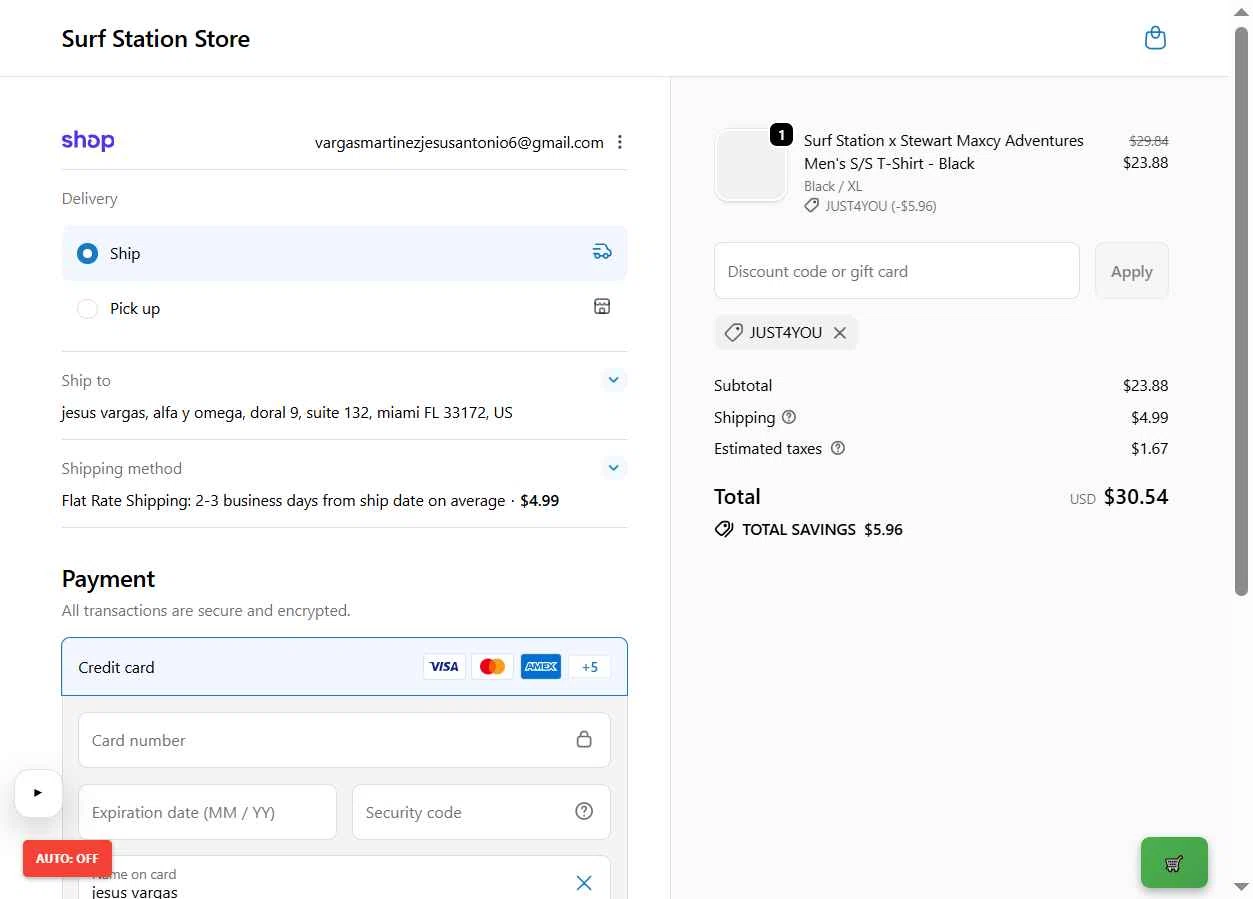Open the T-shirt product thumbnail

tap(751, 165)
